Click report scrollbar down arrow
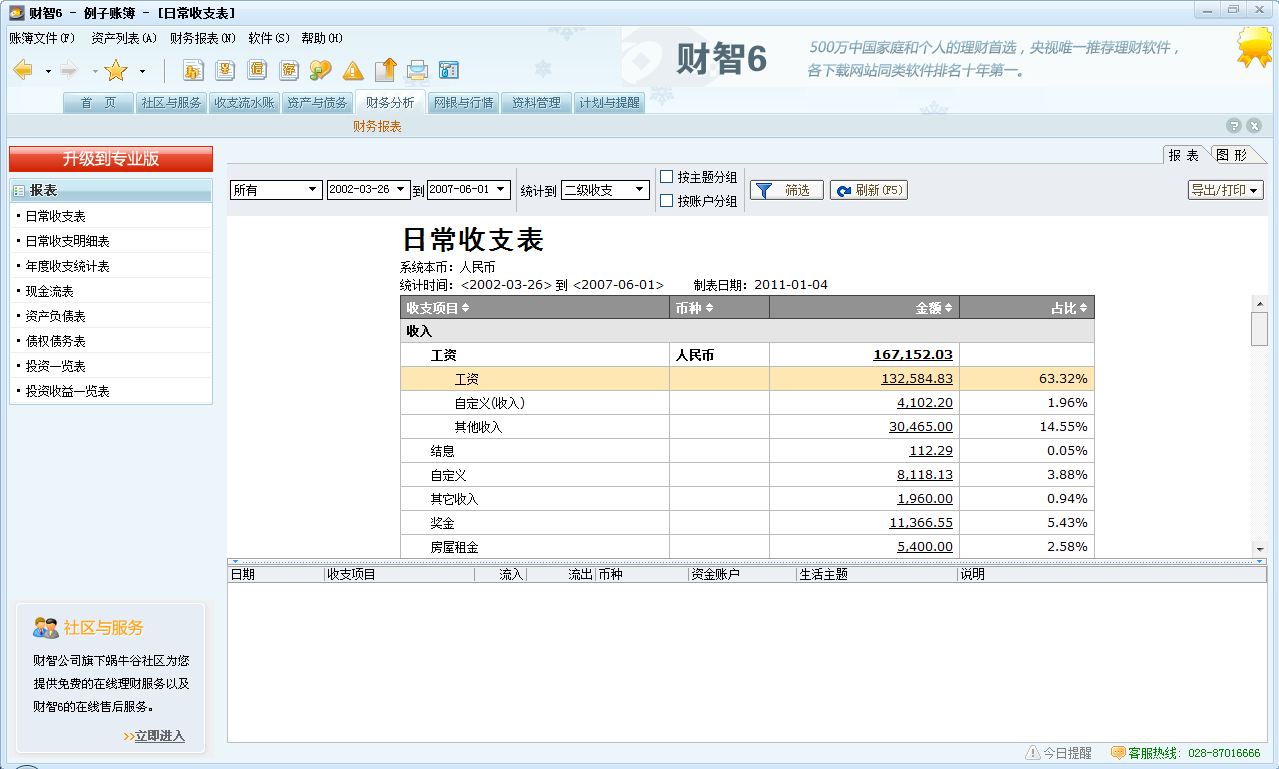1279x769 pixels. tap(1260, 549)
